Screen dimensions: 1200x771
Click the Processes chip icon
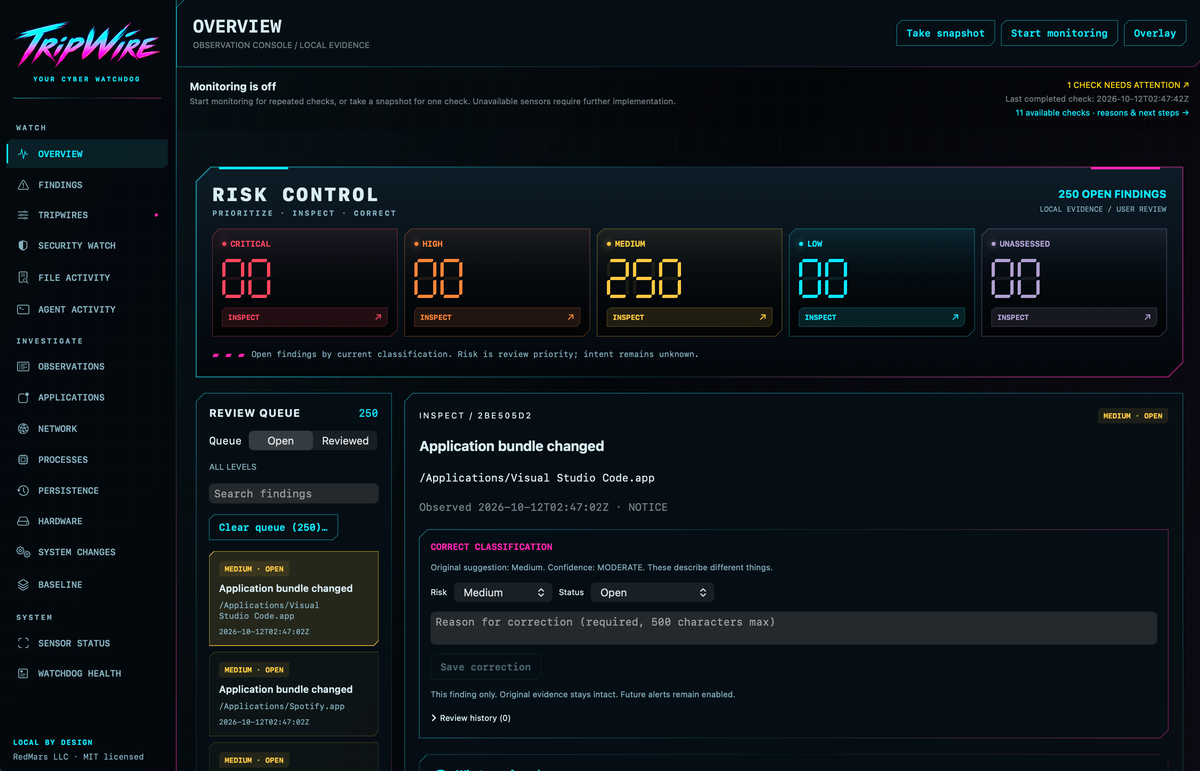click(x=23, y=459)
